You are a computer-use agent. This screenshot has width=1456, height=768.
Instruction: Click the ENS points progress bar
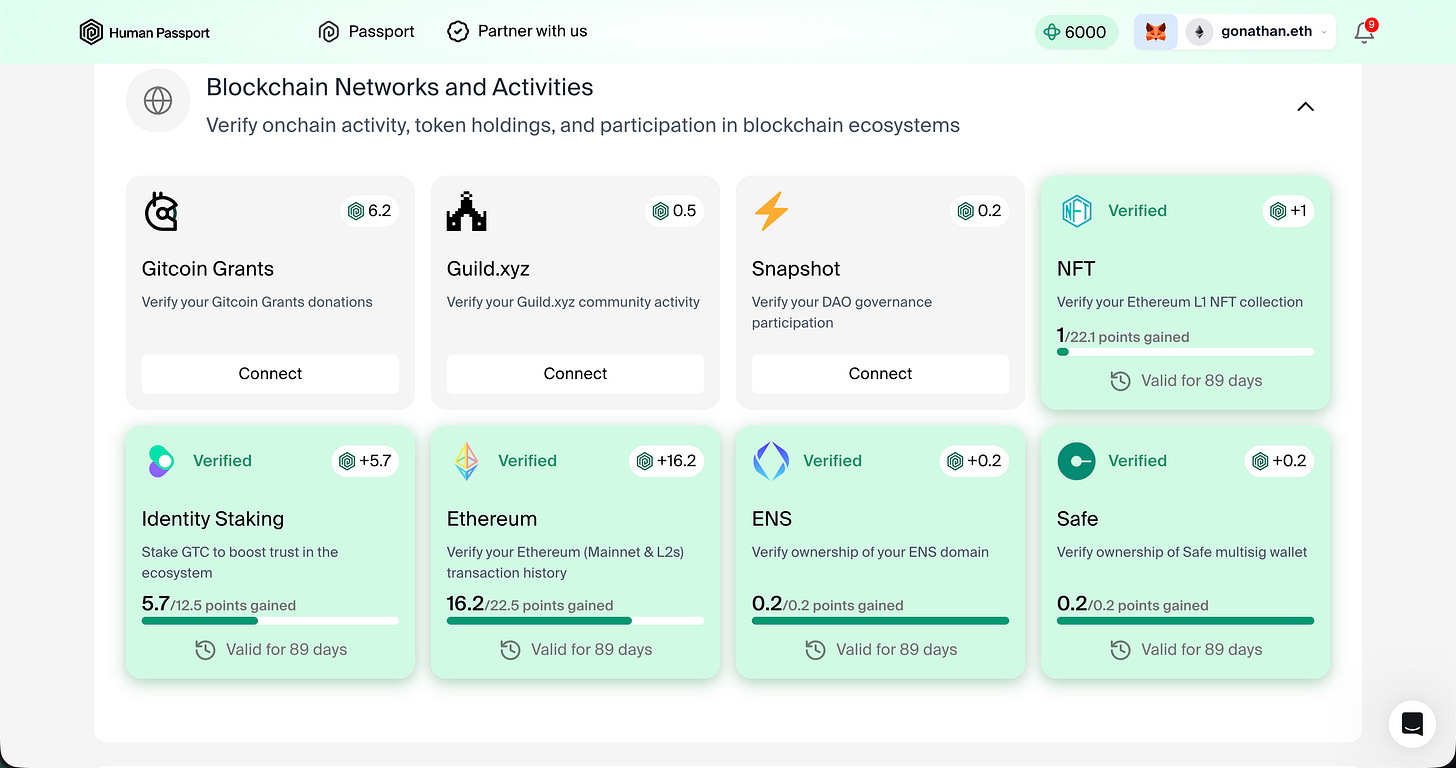[880, 621]
